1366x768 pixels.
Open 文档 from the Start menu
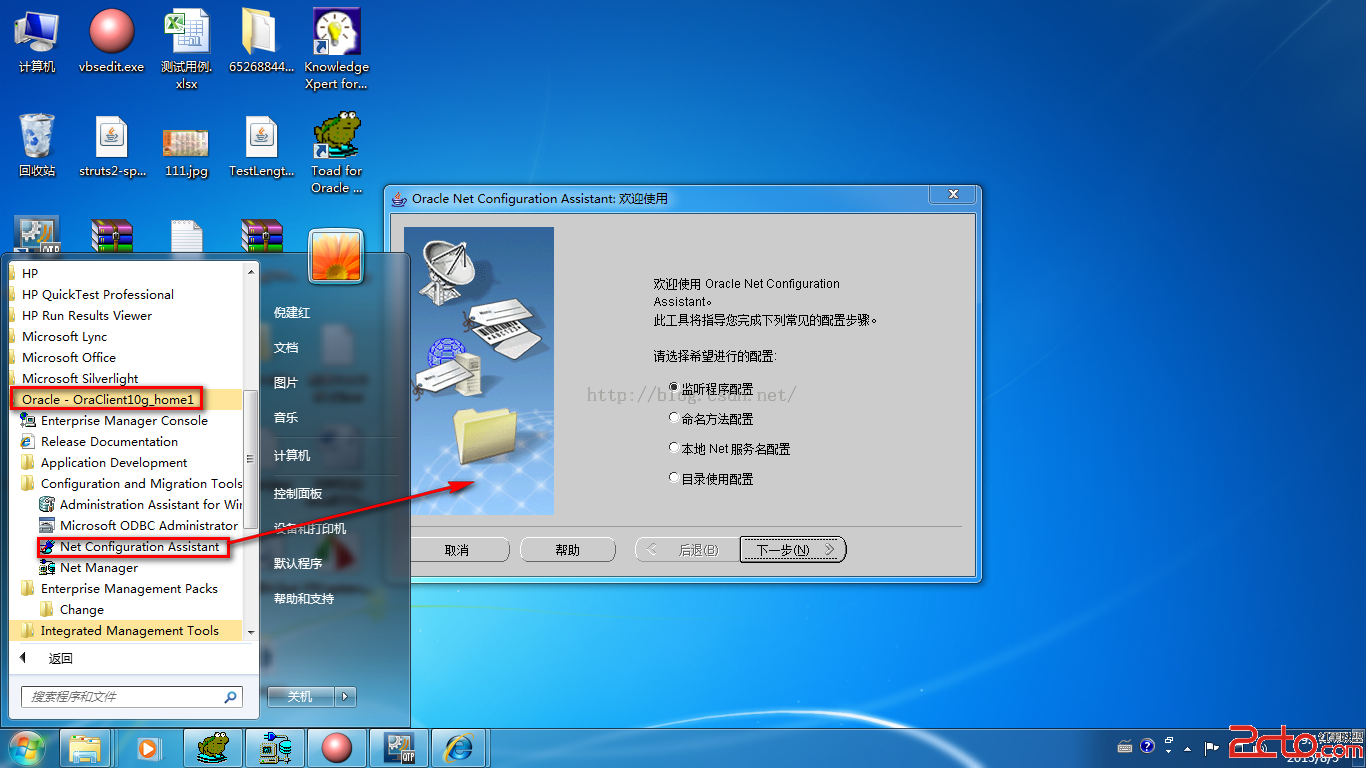click(x=286, y=347)
